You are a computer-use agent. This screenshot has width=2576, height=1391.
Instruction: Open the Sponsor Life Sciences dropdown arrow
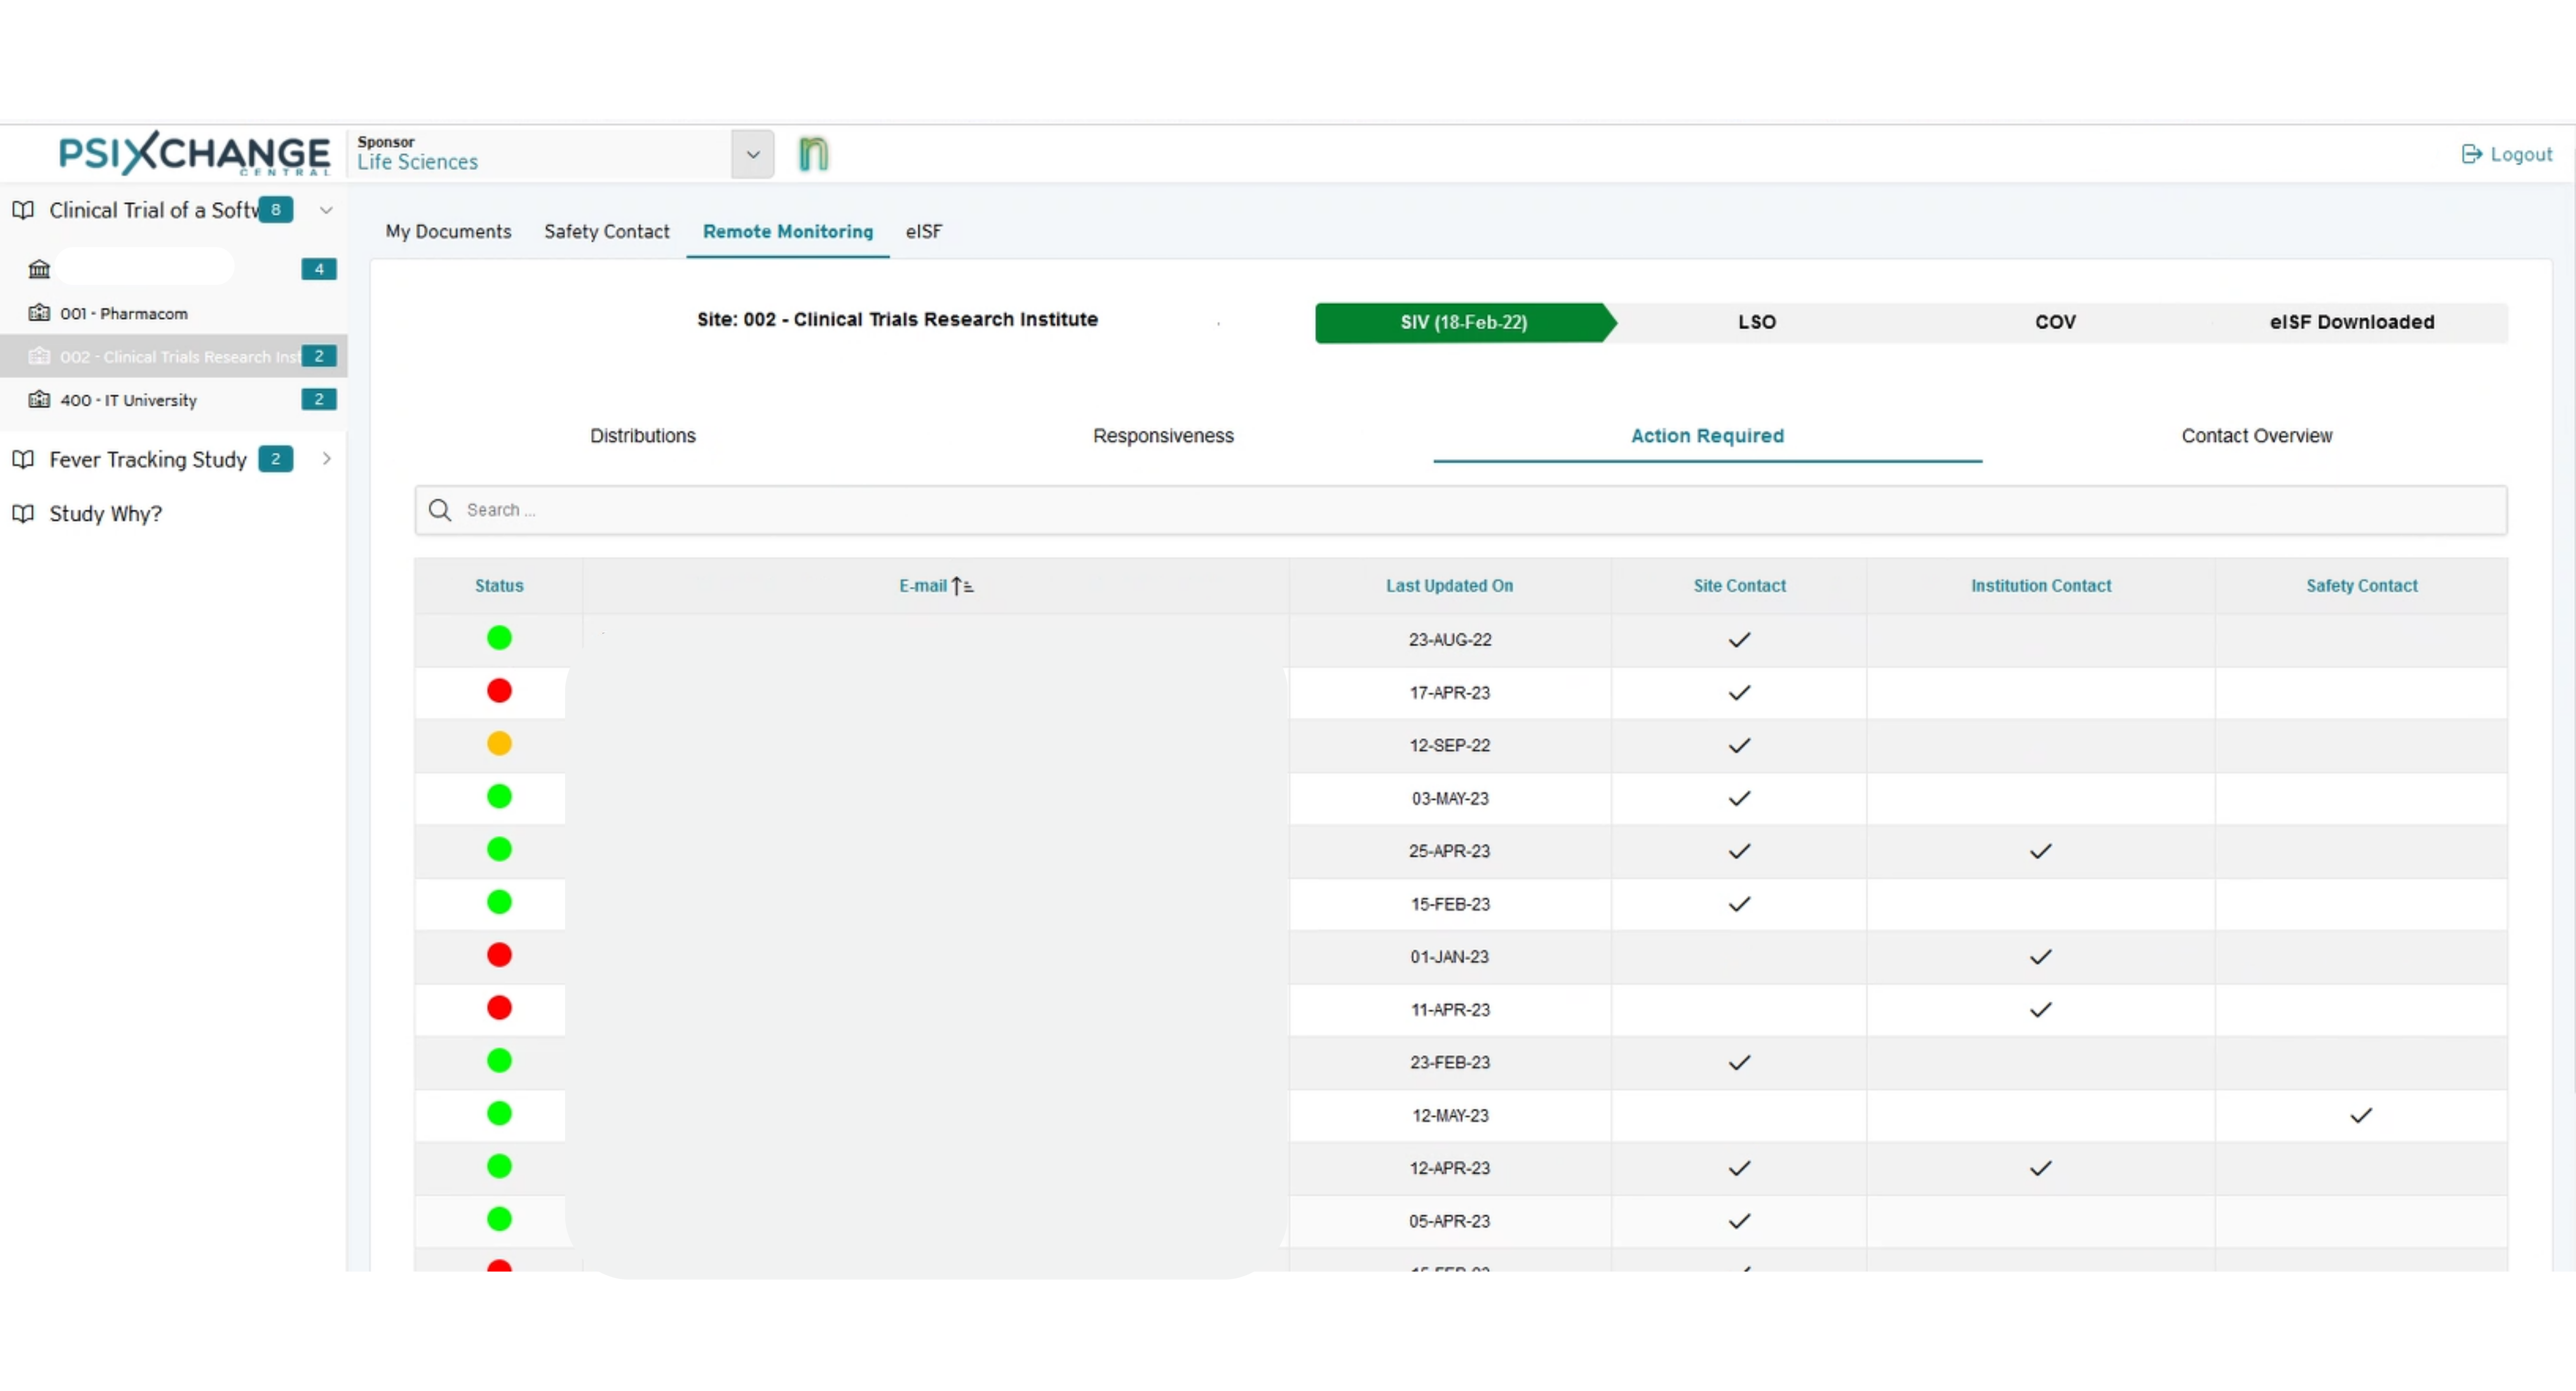click(x=753, y=155)
